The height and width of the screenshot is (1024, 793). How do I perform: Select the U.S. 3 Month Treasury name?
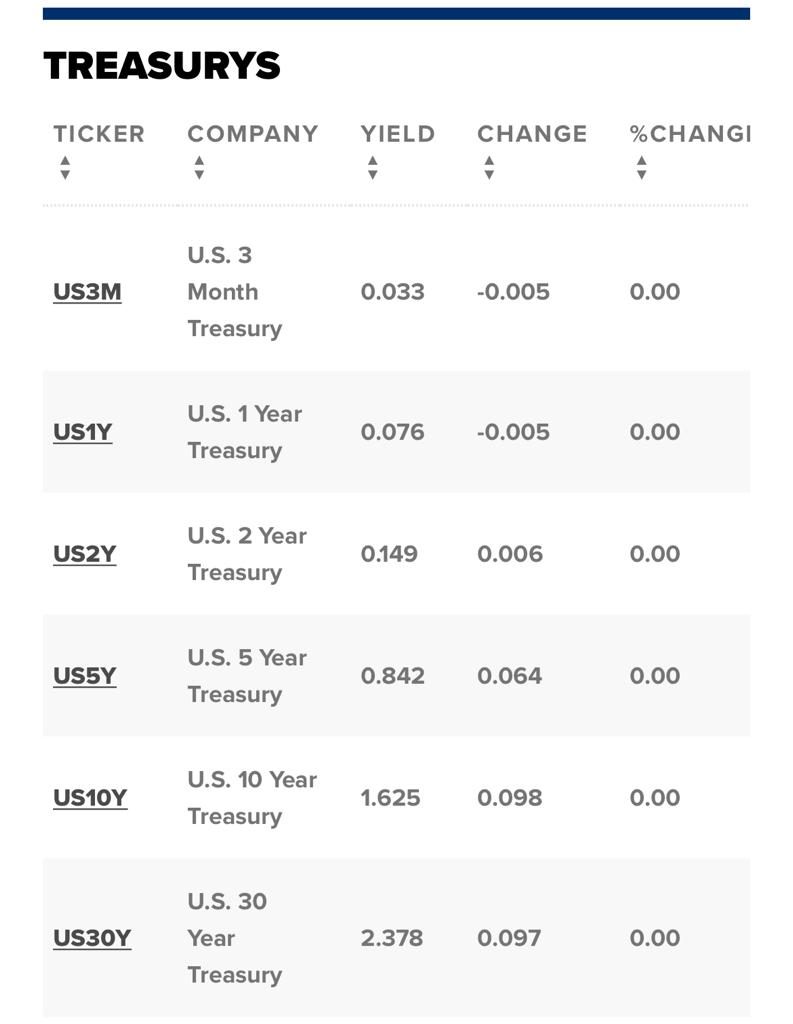click(x=235, y=292)
